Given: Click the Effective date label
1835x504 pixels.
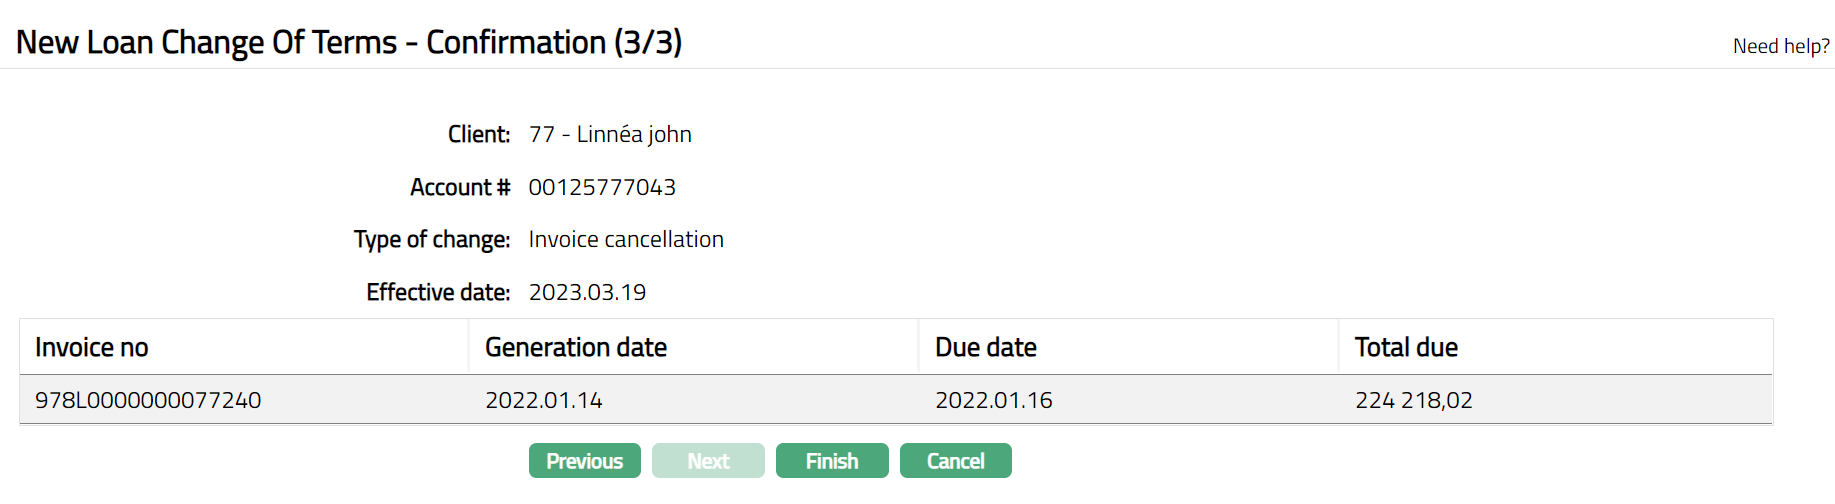Looking at the screenshot, I should [x=438, y=292].
